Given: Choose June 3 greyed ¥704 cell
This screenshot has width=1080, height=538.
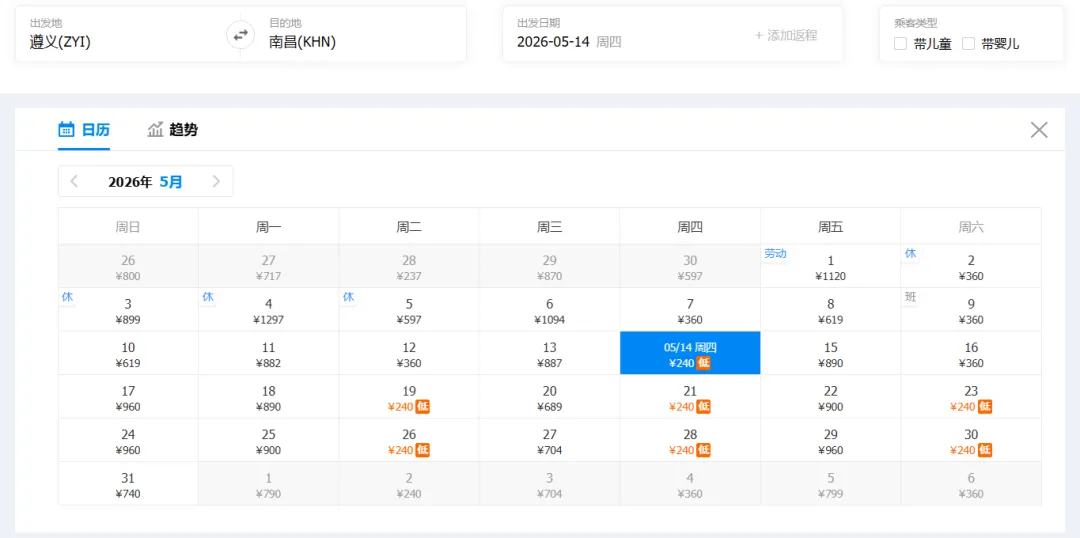Looking at the screenshot, I should pos(550,484).
